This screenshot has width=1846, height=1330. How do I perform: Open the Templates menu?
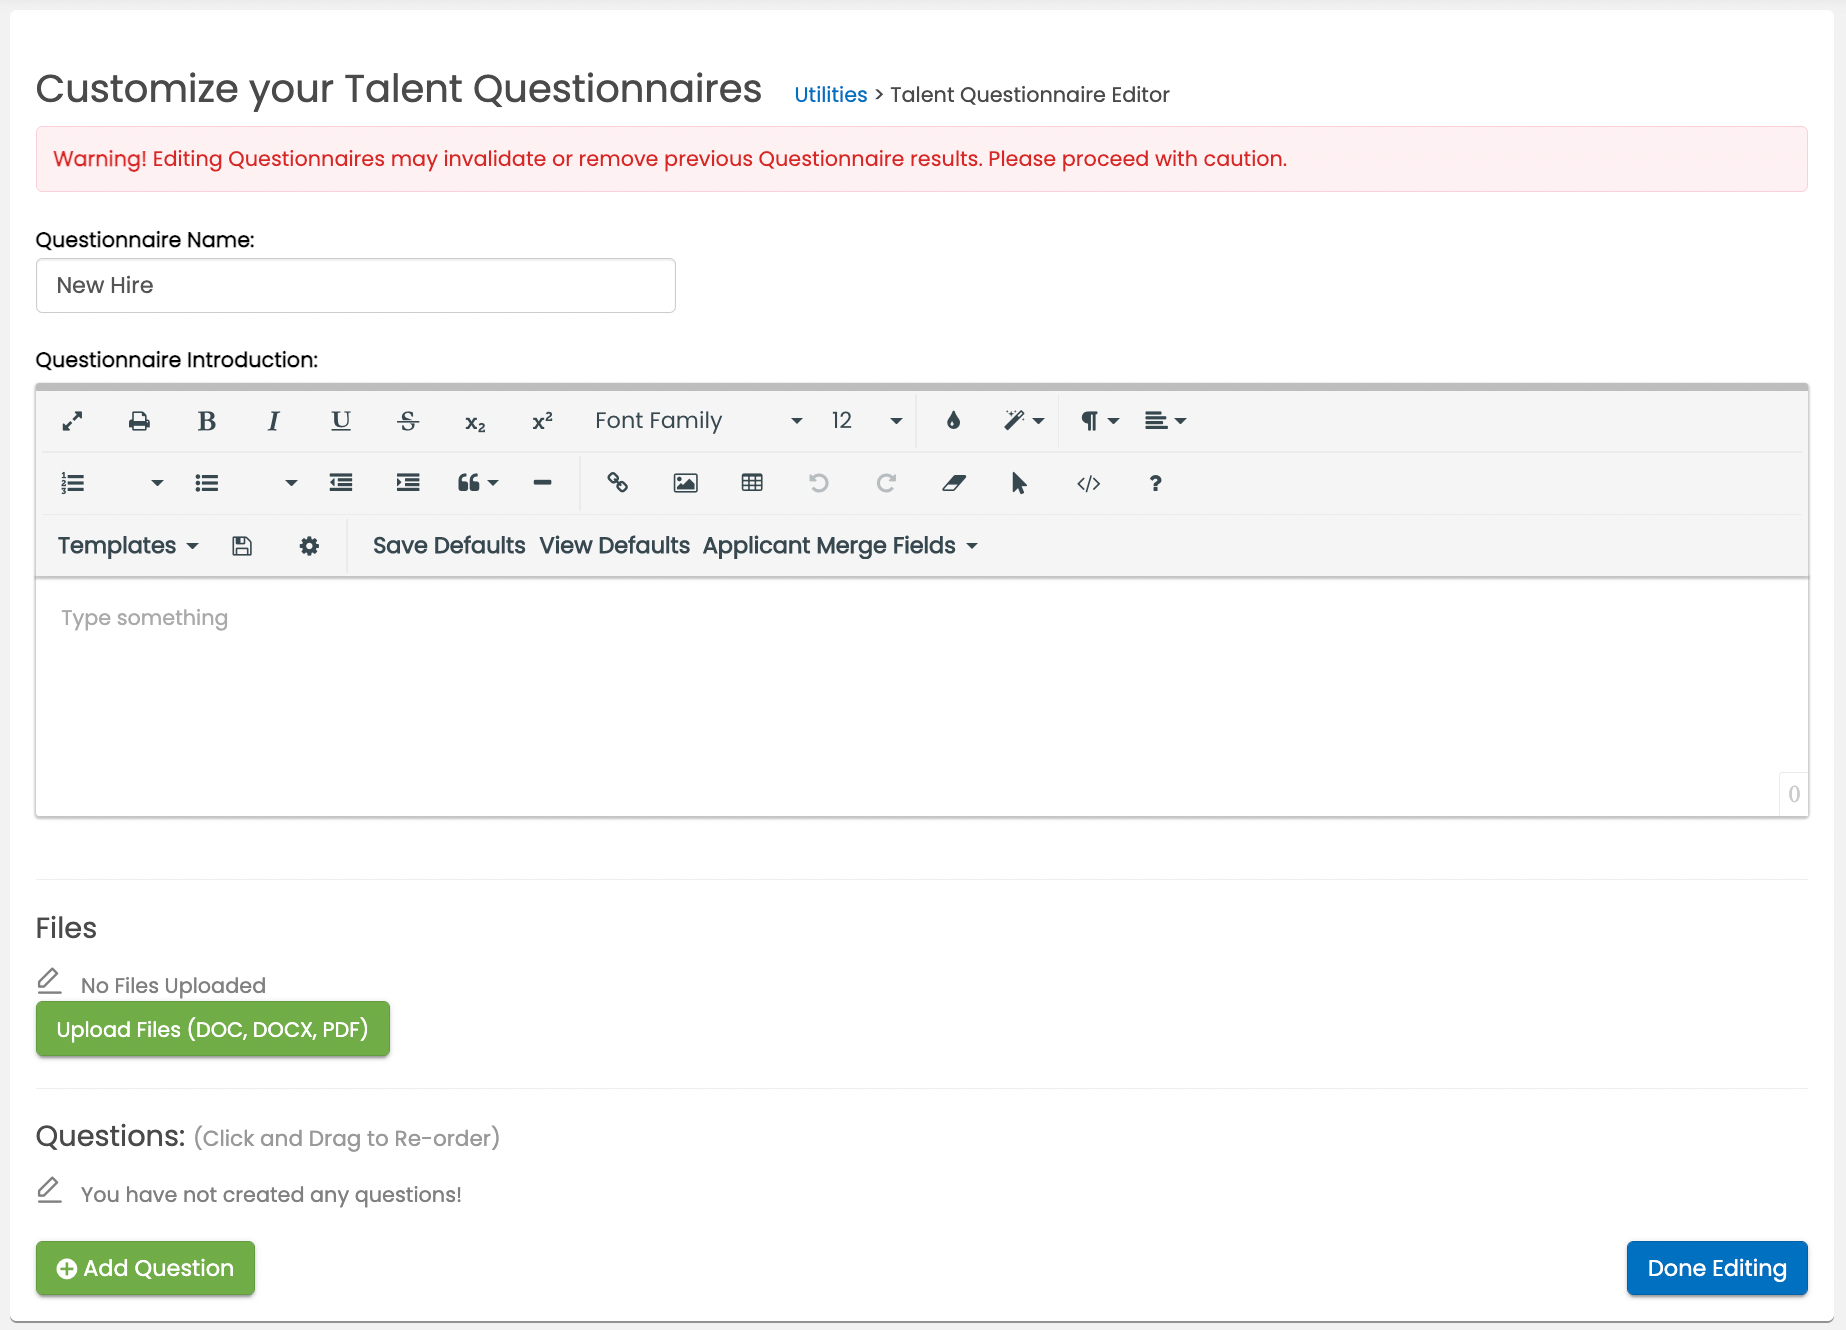(128, 546)
